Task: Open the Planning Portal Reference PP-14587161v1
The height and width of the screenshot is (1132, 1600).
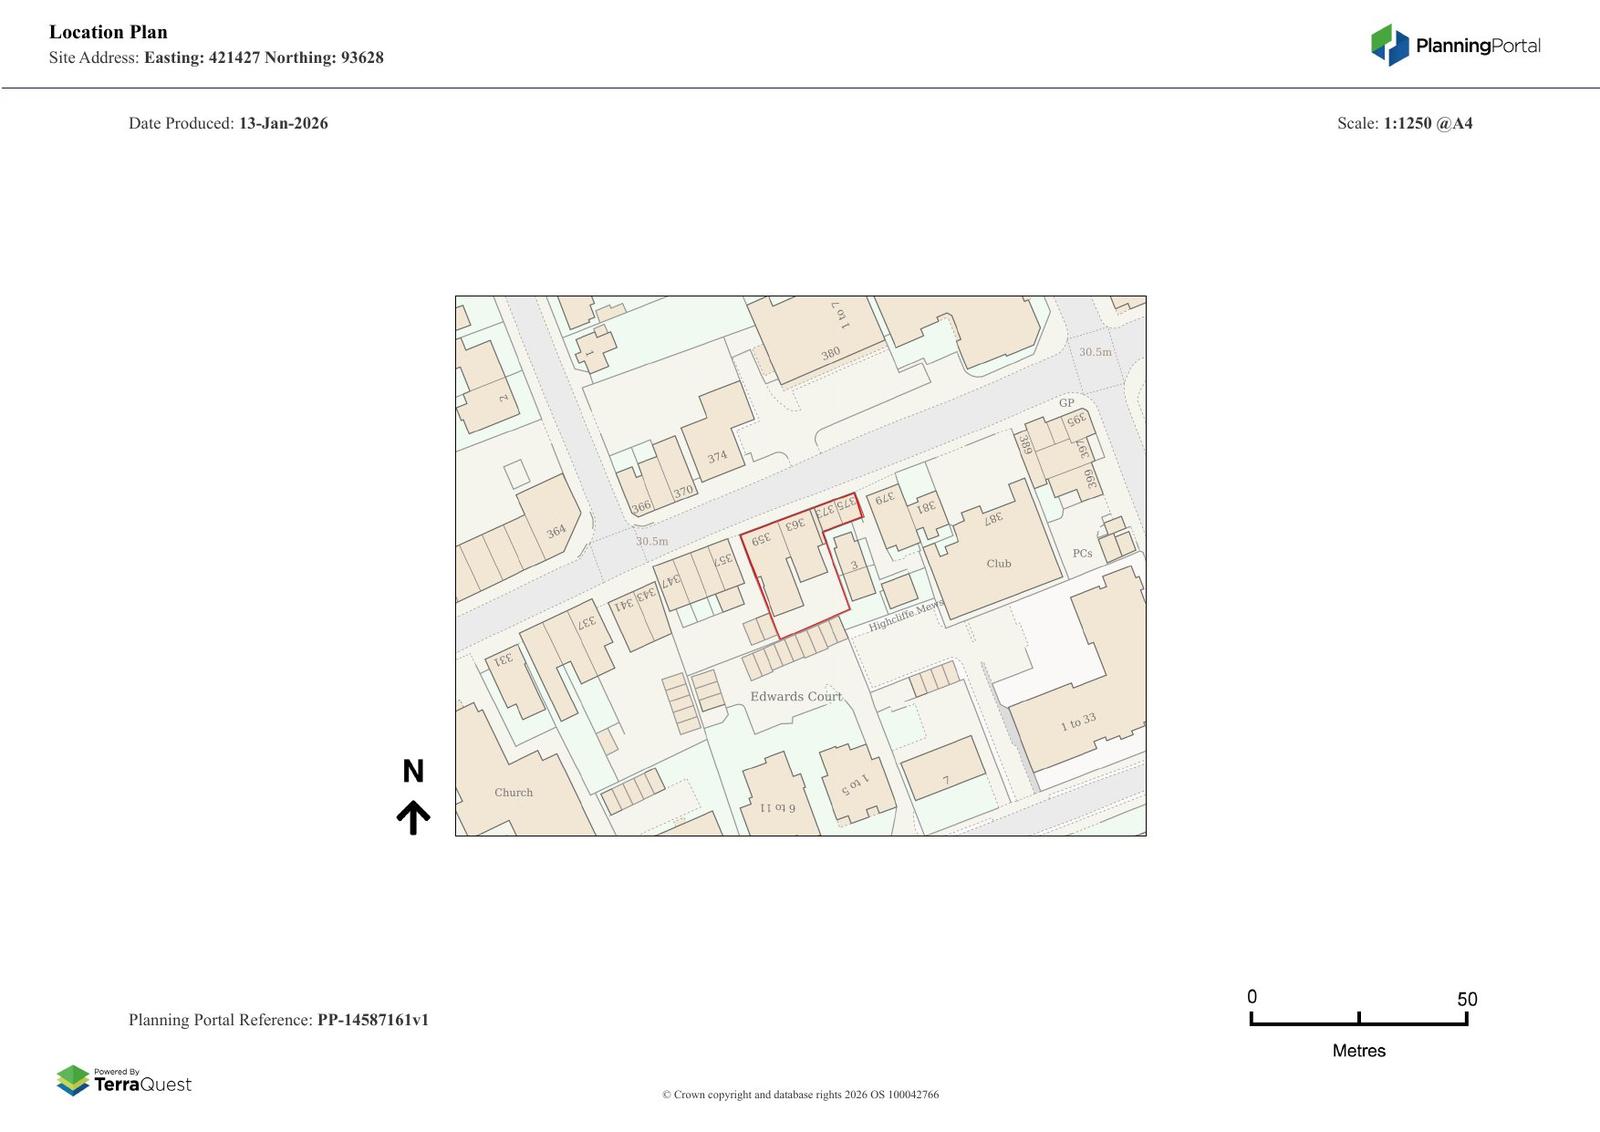Action: point(374,1019)
